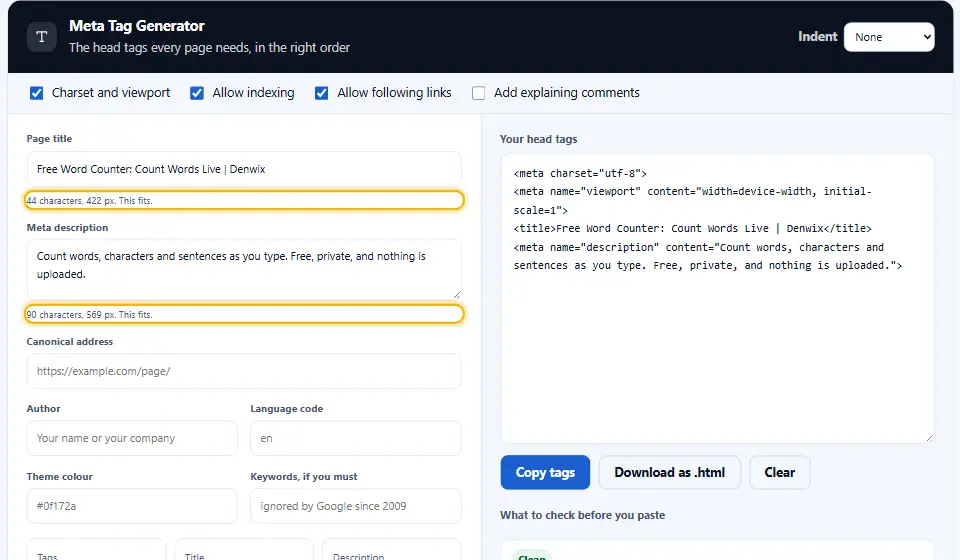
Task: Click the 'Indent' label in header
Action: (817, 37)
